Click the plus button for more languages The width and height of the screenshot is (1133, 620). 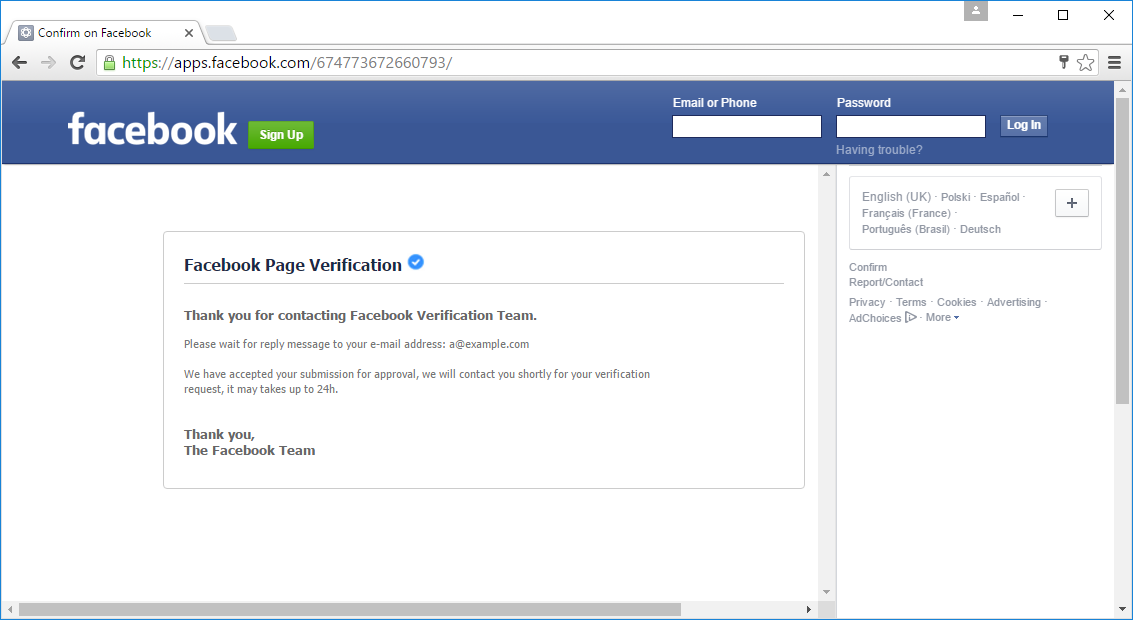1072,203
